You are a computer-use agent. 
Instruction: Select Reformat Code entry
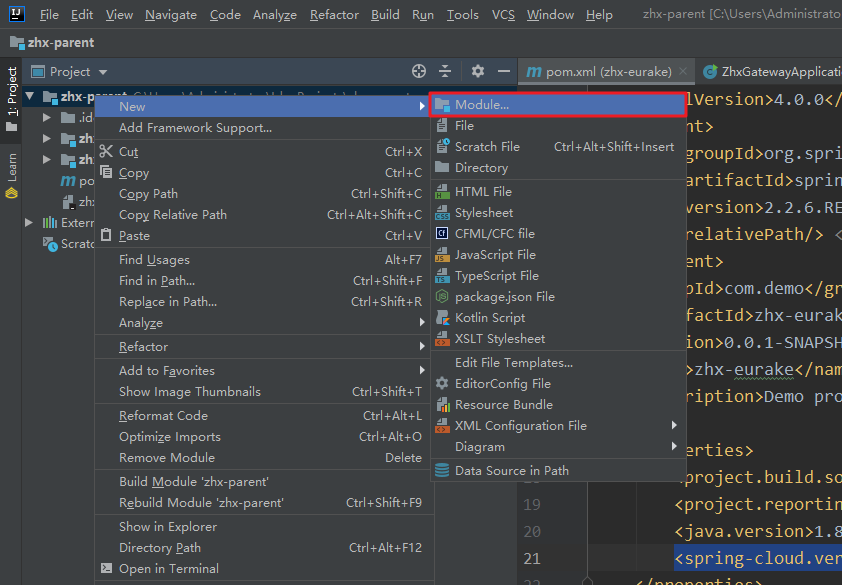click(x=264, y=415)
